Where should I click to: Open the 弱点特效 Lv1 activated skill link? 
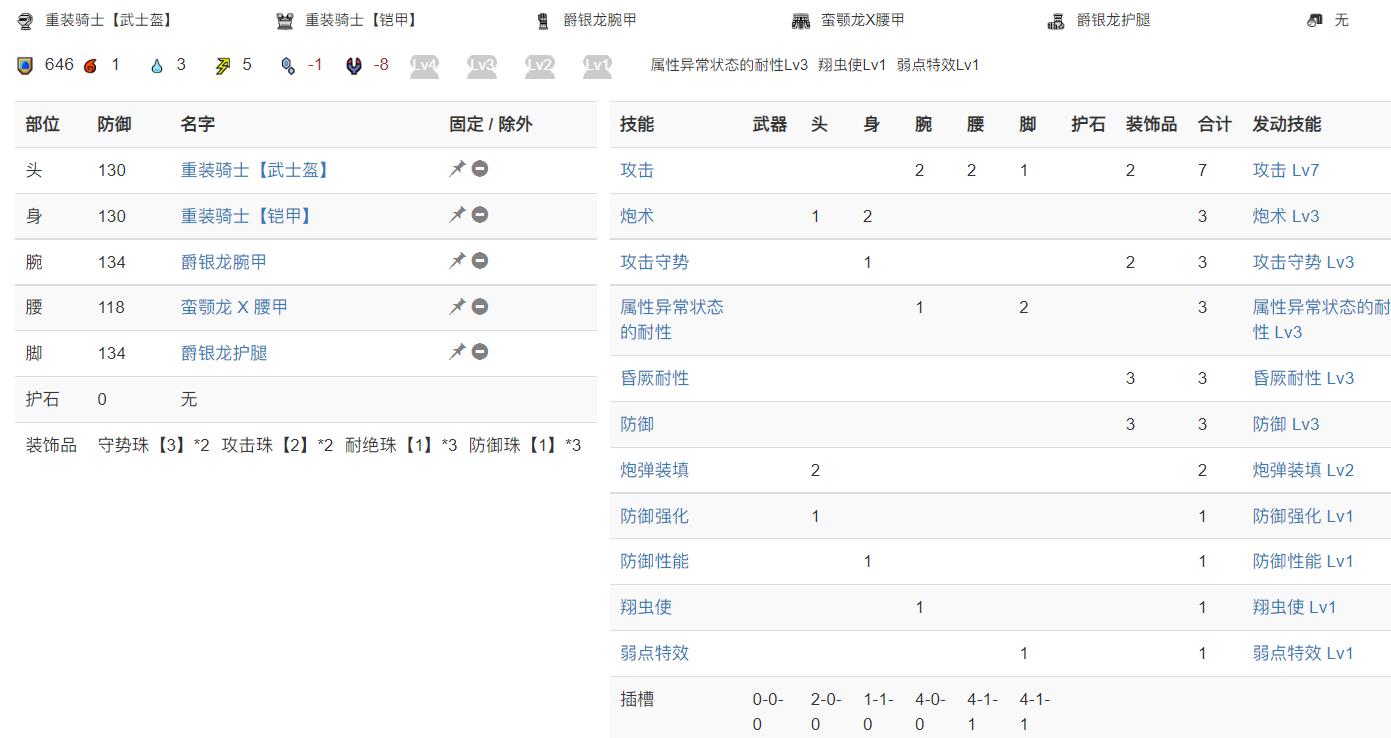tap(1303, 653)
